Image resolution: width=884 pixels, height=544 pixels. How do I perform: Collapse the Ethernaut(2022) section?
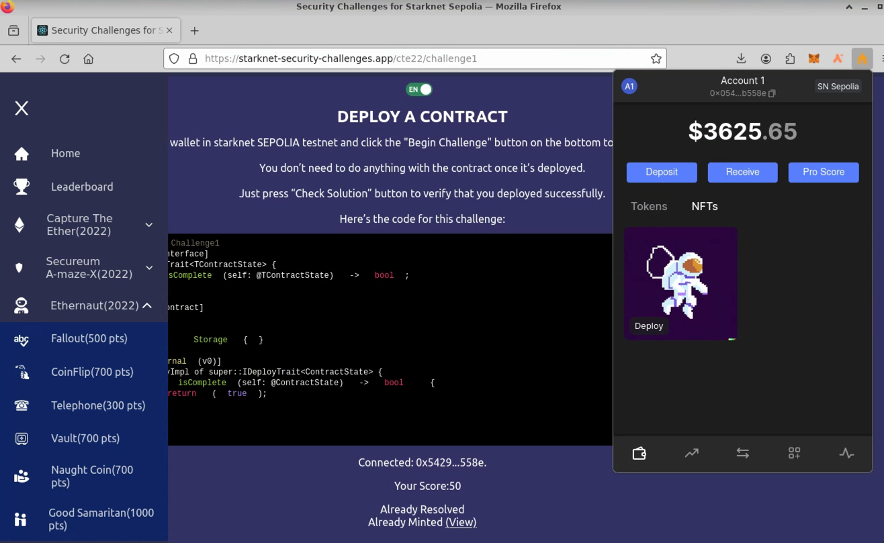pyautogui.click(x=147, y=306)
